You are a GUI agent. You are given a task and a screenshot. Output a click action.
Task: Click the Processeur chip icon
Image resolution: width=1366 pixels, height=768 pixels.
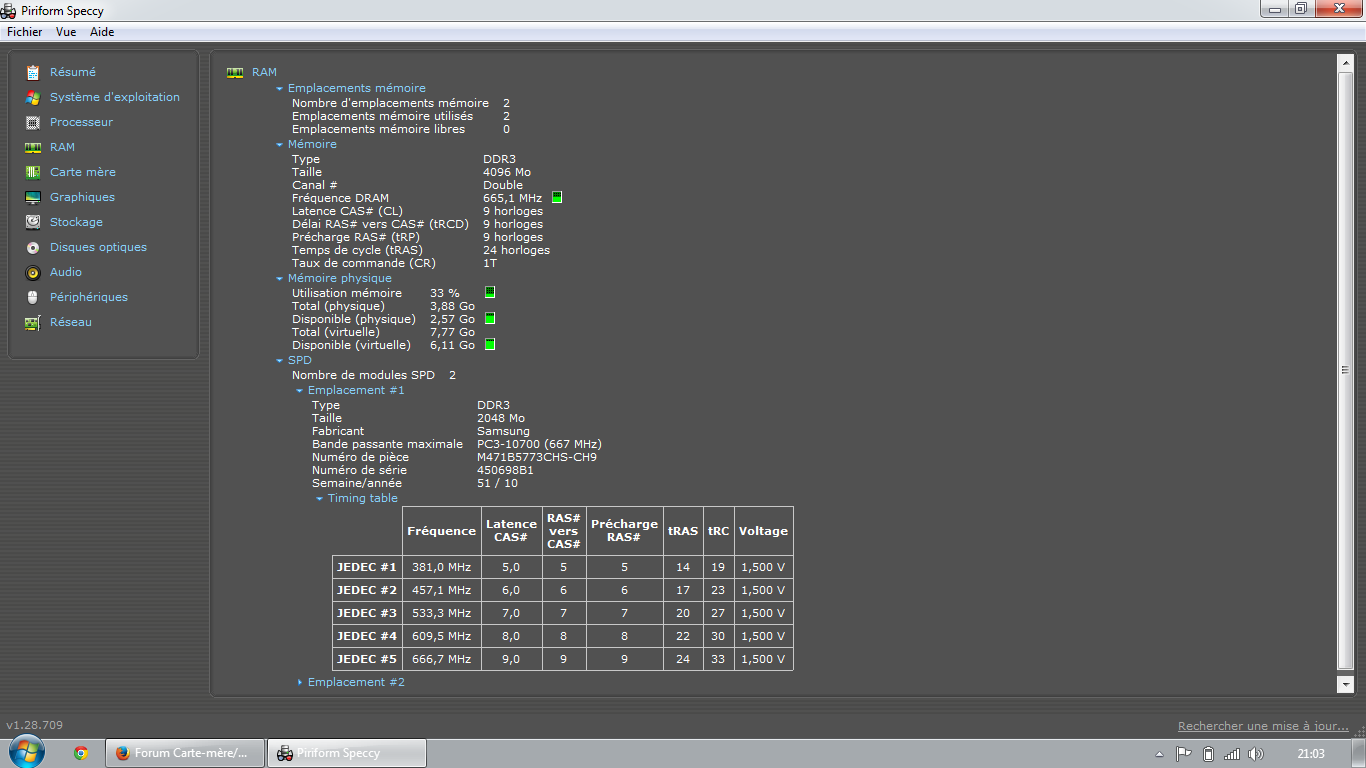click(33, 122)
